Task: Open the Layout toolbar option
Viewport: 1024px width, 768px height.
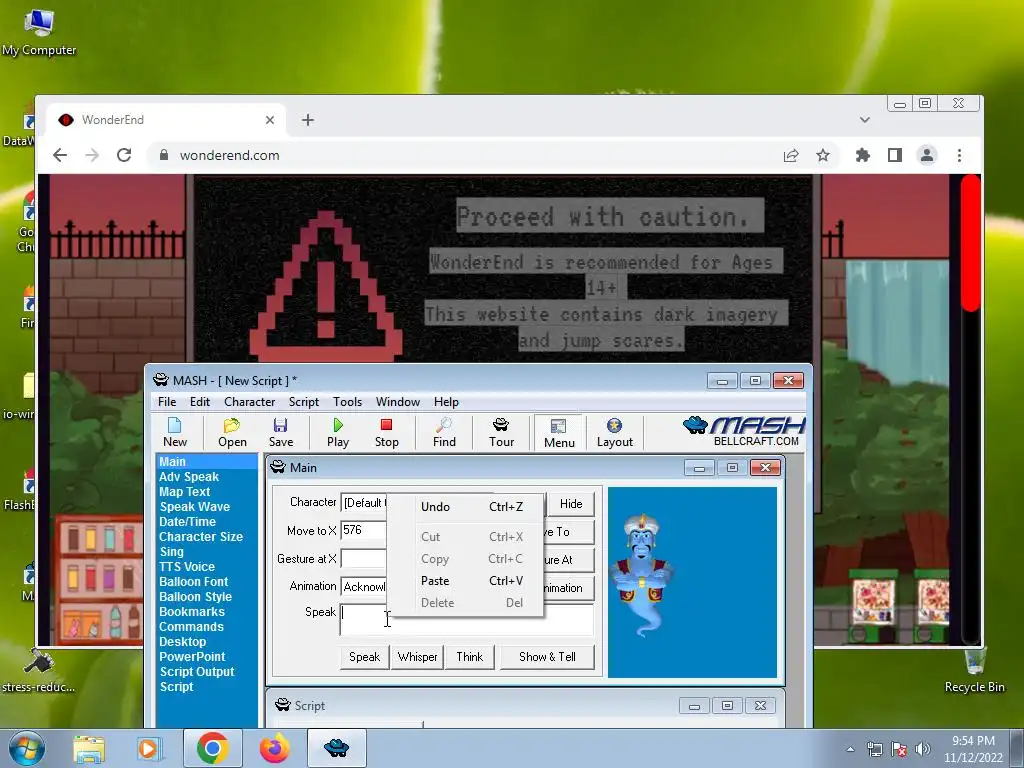Action: click(x=615, y=432)
